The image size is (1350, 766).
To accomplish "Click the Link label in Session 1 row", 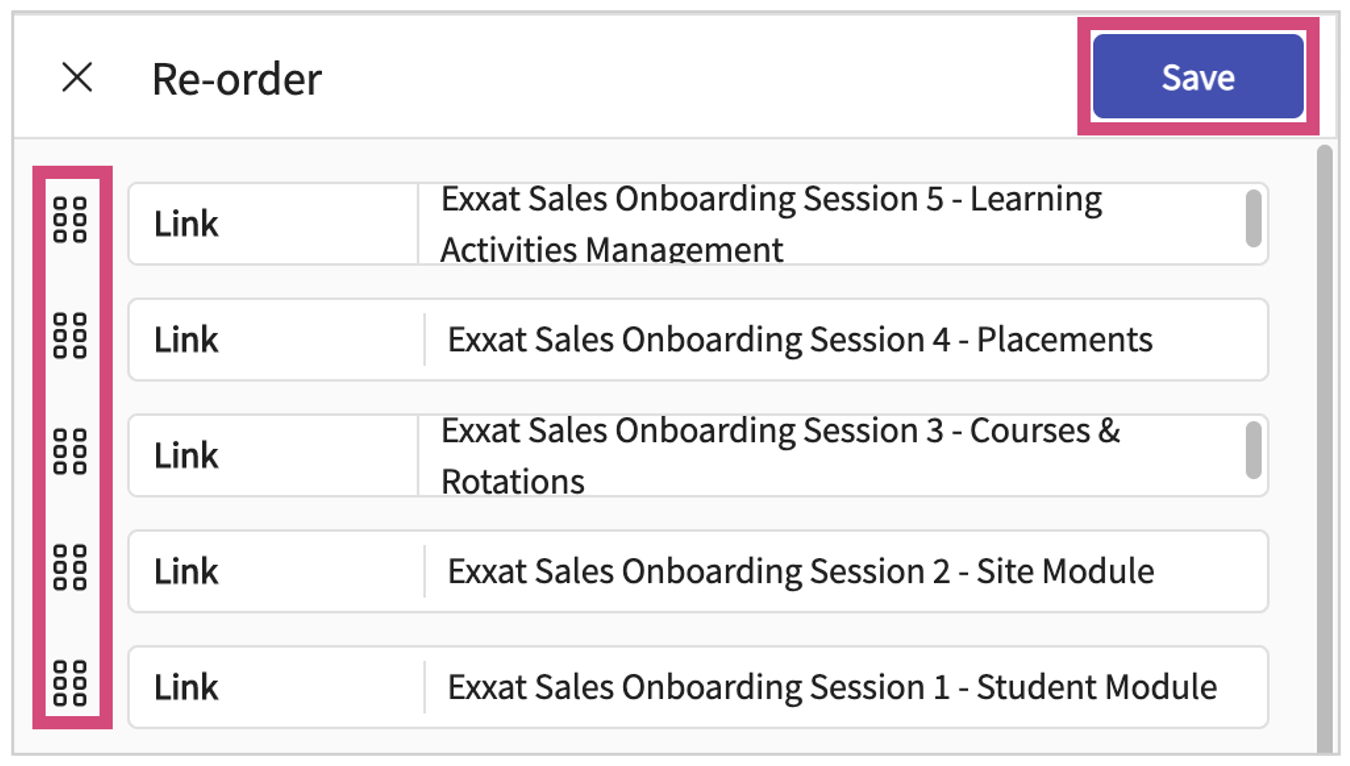I will (186, 688).
